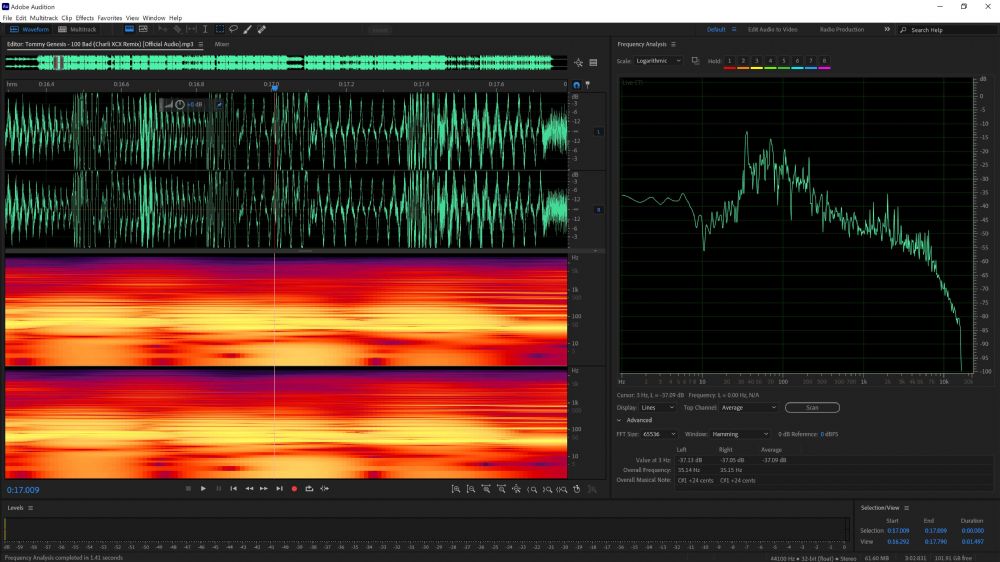Select the Lasso Selection tool
Viewport: 1000px width, 562px height.
[x=234, y=30]
